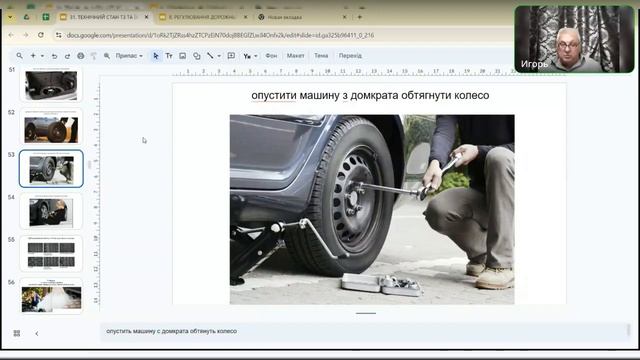Click the zoom magnifier tool icon
Screen dimensions: 640x360
pos(107,56)
